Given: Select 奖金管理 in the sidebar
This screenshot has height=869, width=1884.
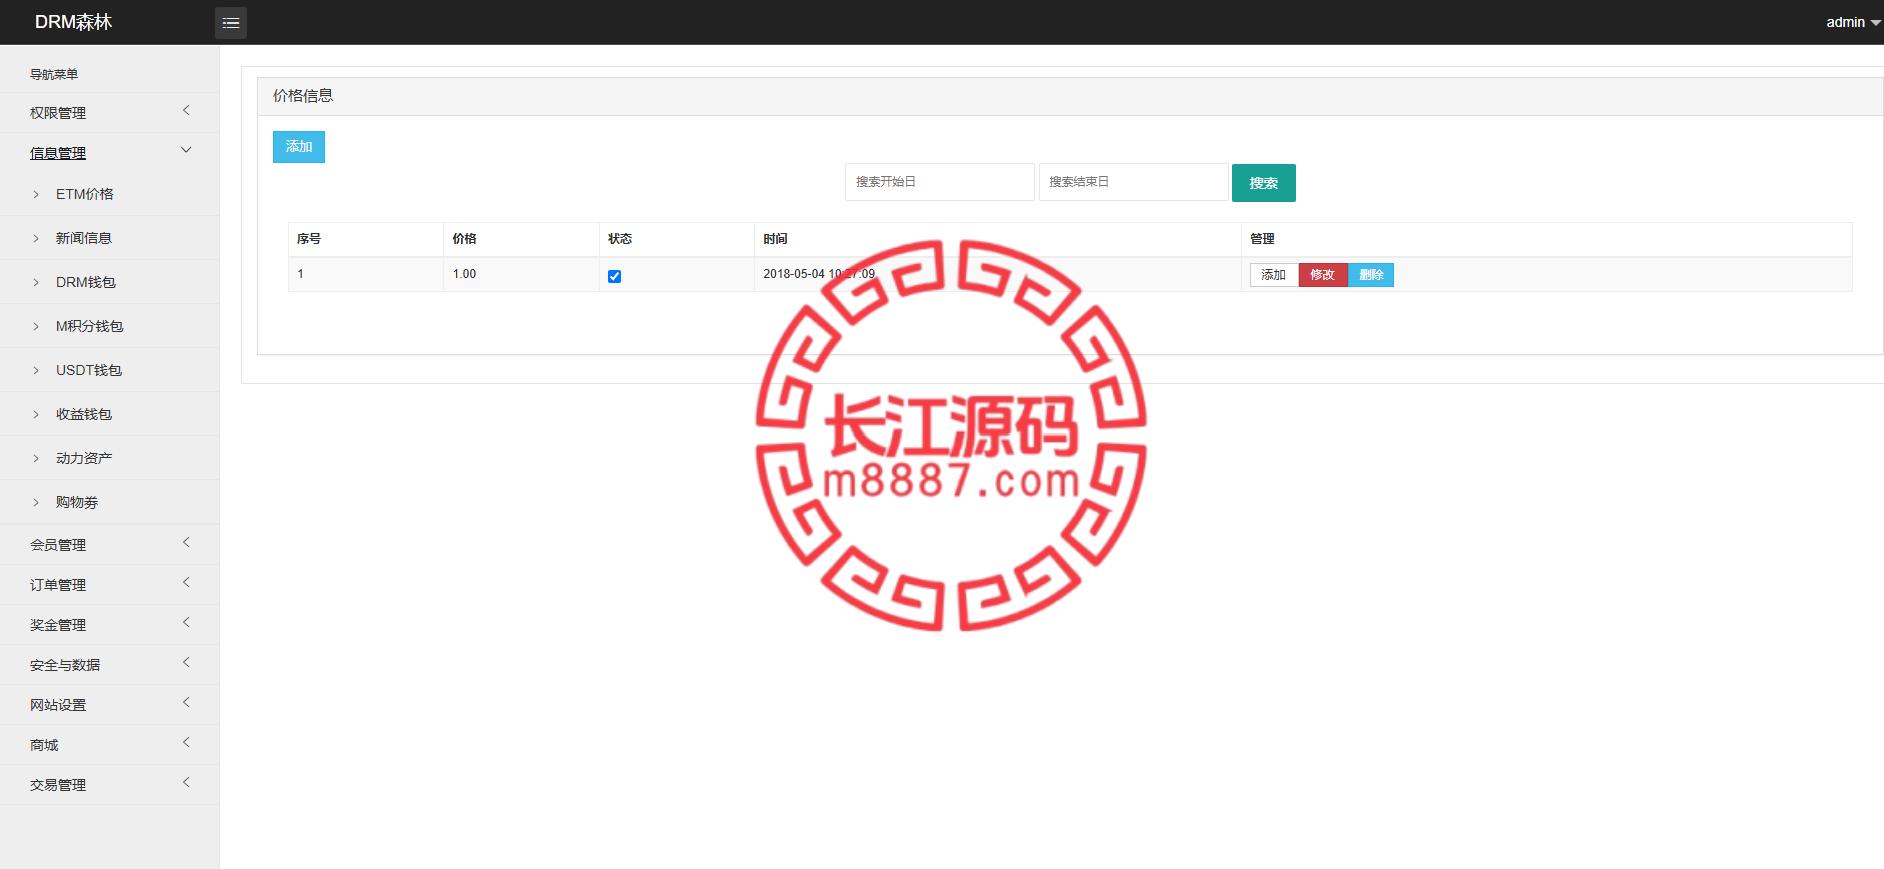Looking at the screenshot, I should pos(58,625).
